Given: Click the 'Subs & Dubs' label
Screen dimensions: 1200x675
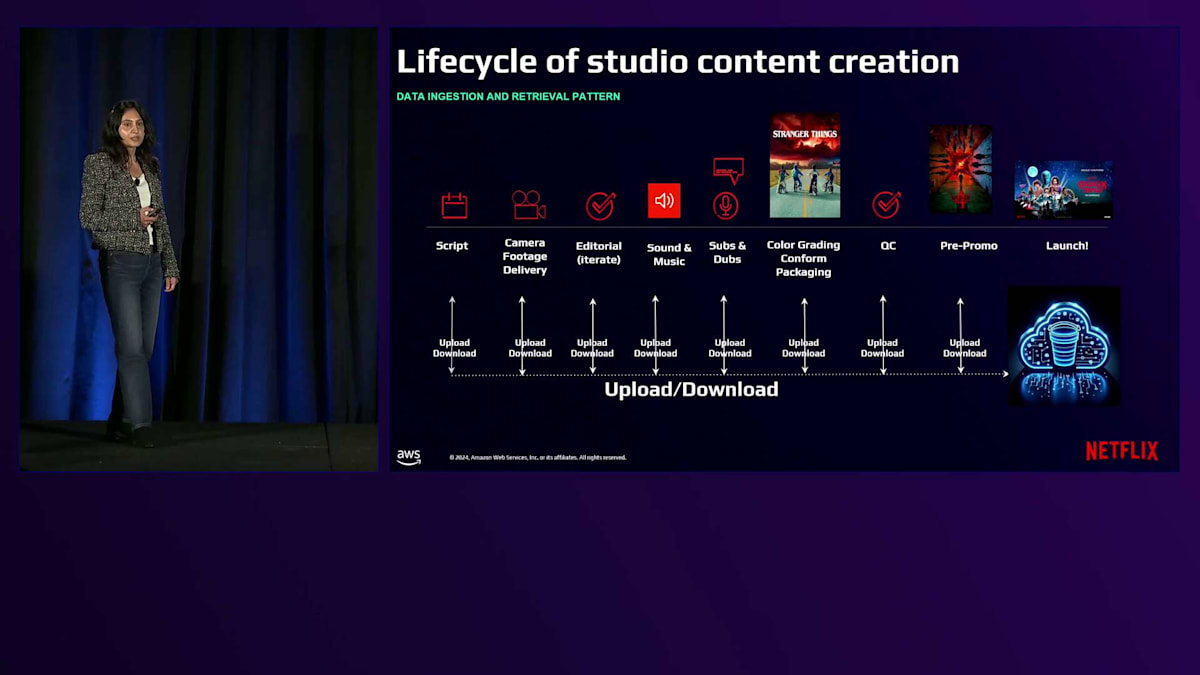Looking at the screenshot, I should pyautogui.click(x=727, y=253).
